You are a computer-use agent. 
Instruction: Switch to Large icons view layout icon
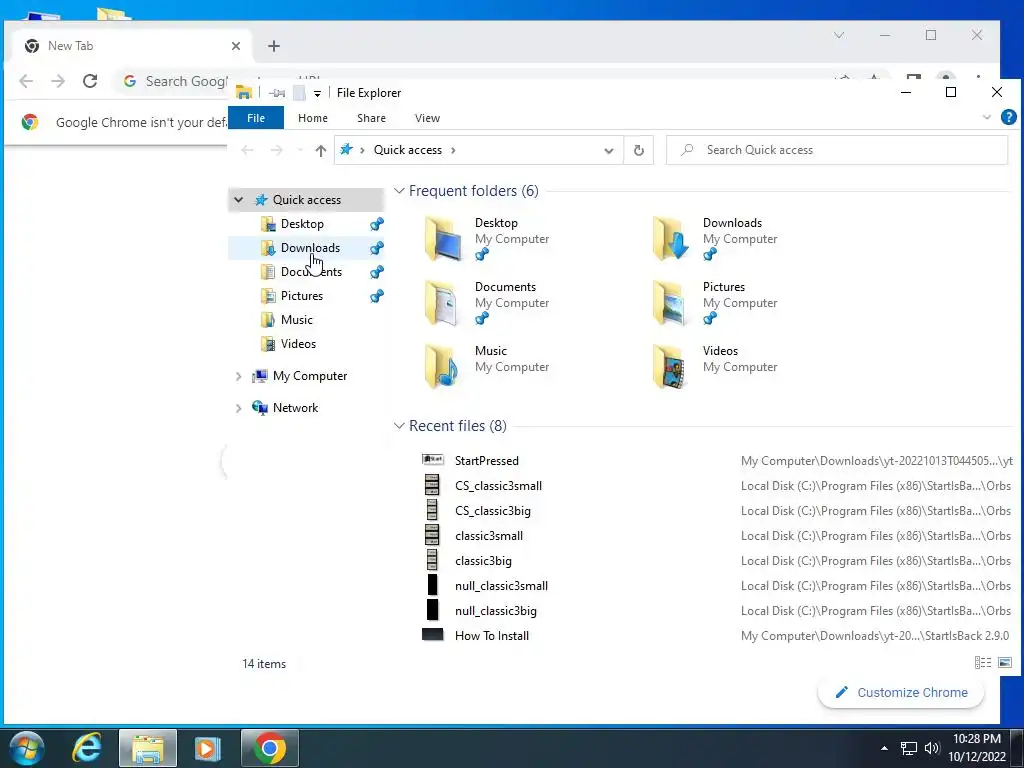point(1005,663)
